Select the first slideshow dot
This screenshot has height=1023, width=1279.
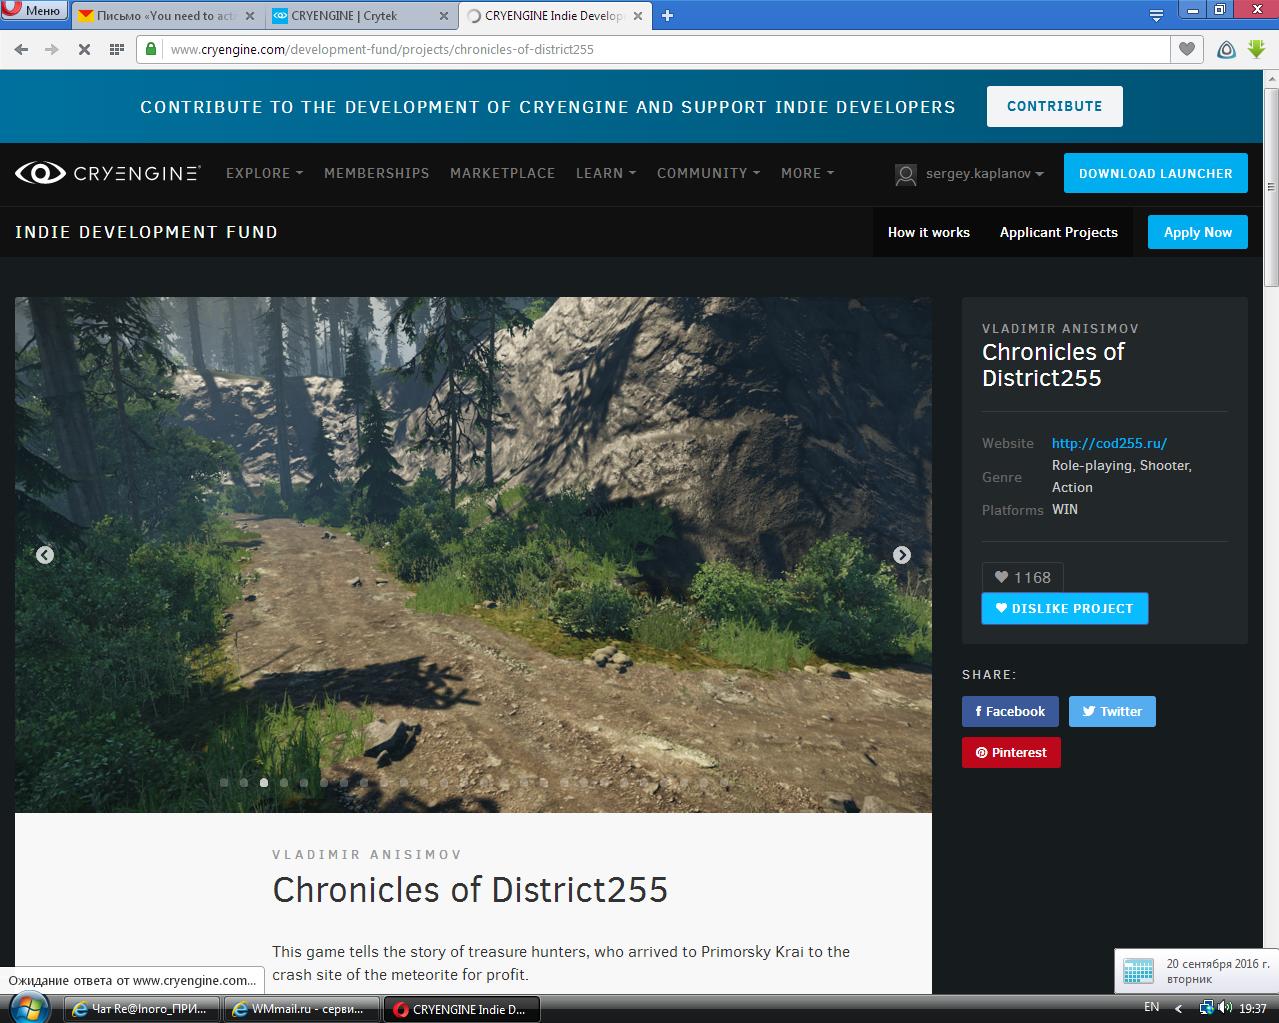click(224, 782)
